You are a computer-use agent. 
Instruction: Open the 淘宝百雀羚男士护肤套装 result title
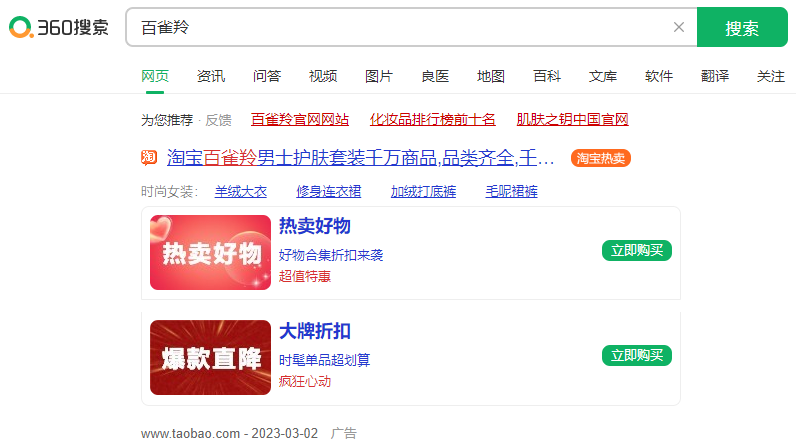coord(360,158)
